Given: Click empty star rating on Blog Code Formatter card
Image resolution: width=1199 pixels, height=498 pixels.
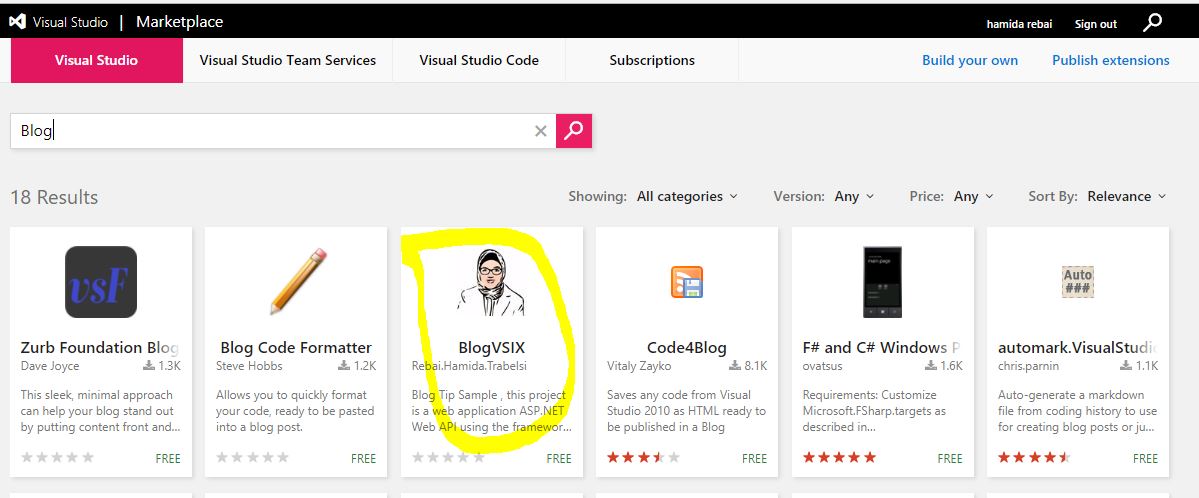Looking at the screenshot, I should [252, 457].
